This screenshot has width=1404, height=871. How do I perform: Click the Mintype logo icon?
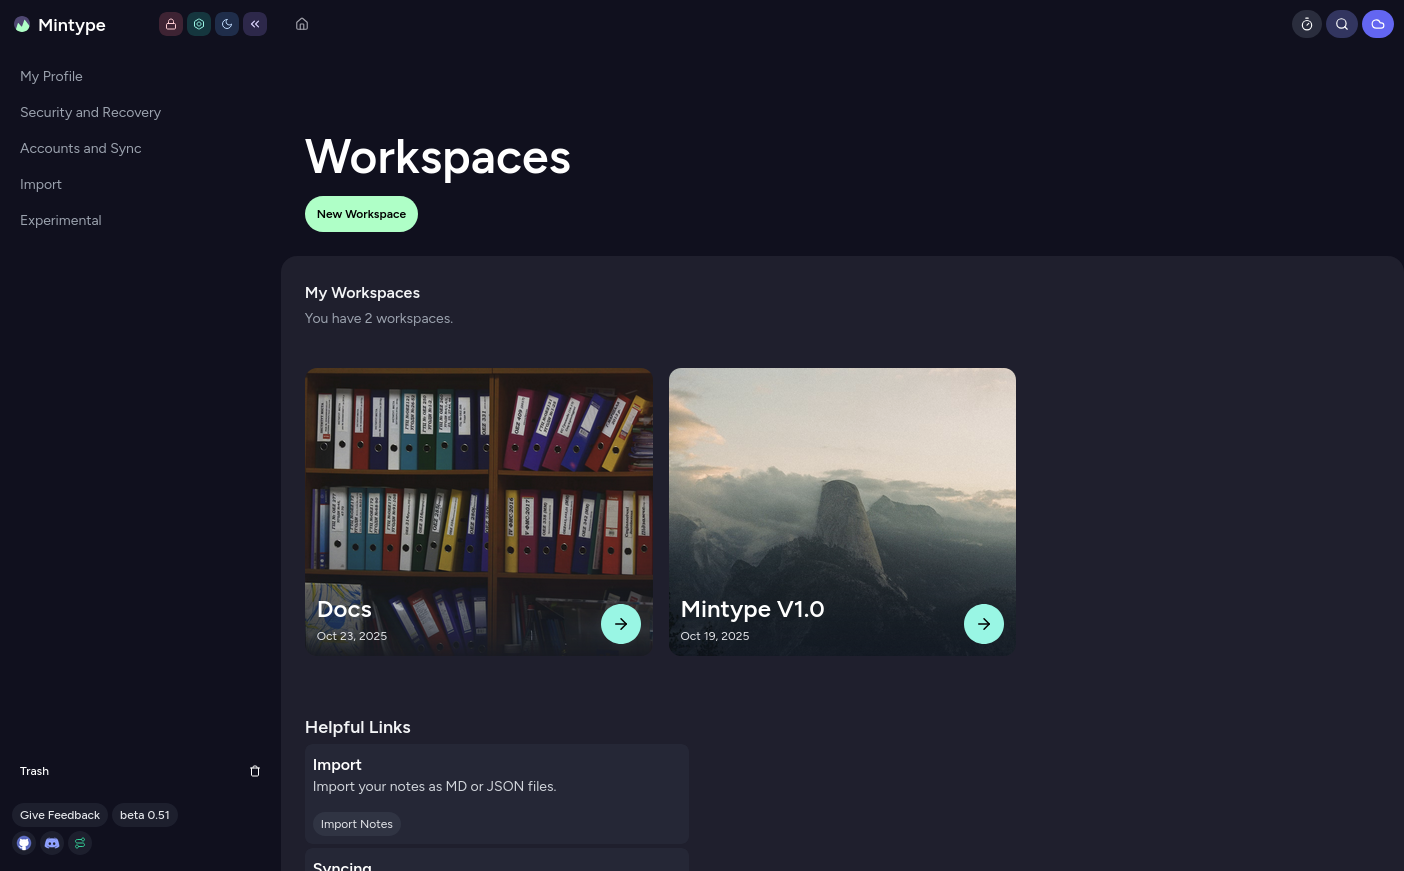(x=22, y=25)
